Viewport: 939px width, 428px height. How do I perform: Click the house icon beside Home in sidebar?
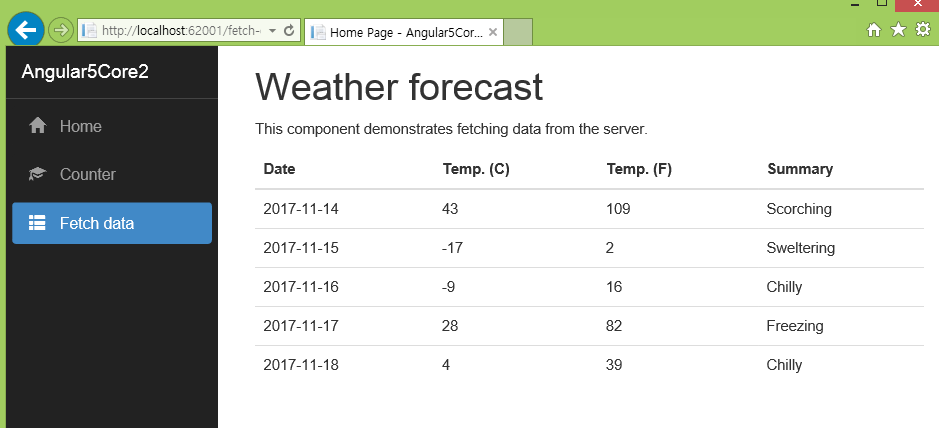(x=38, y=127)
